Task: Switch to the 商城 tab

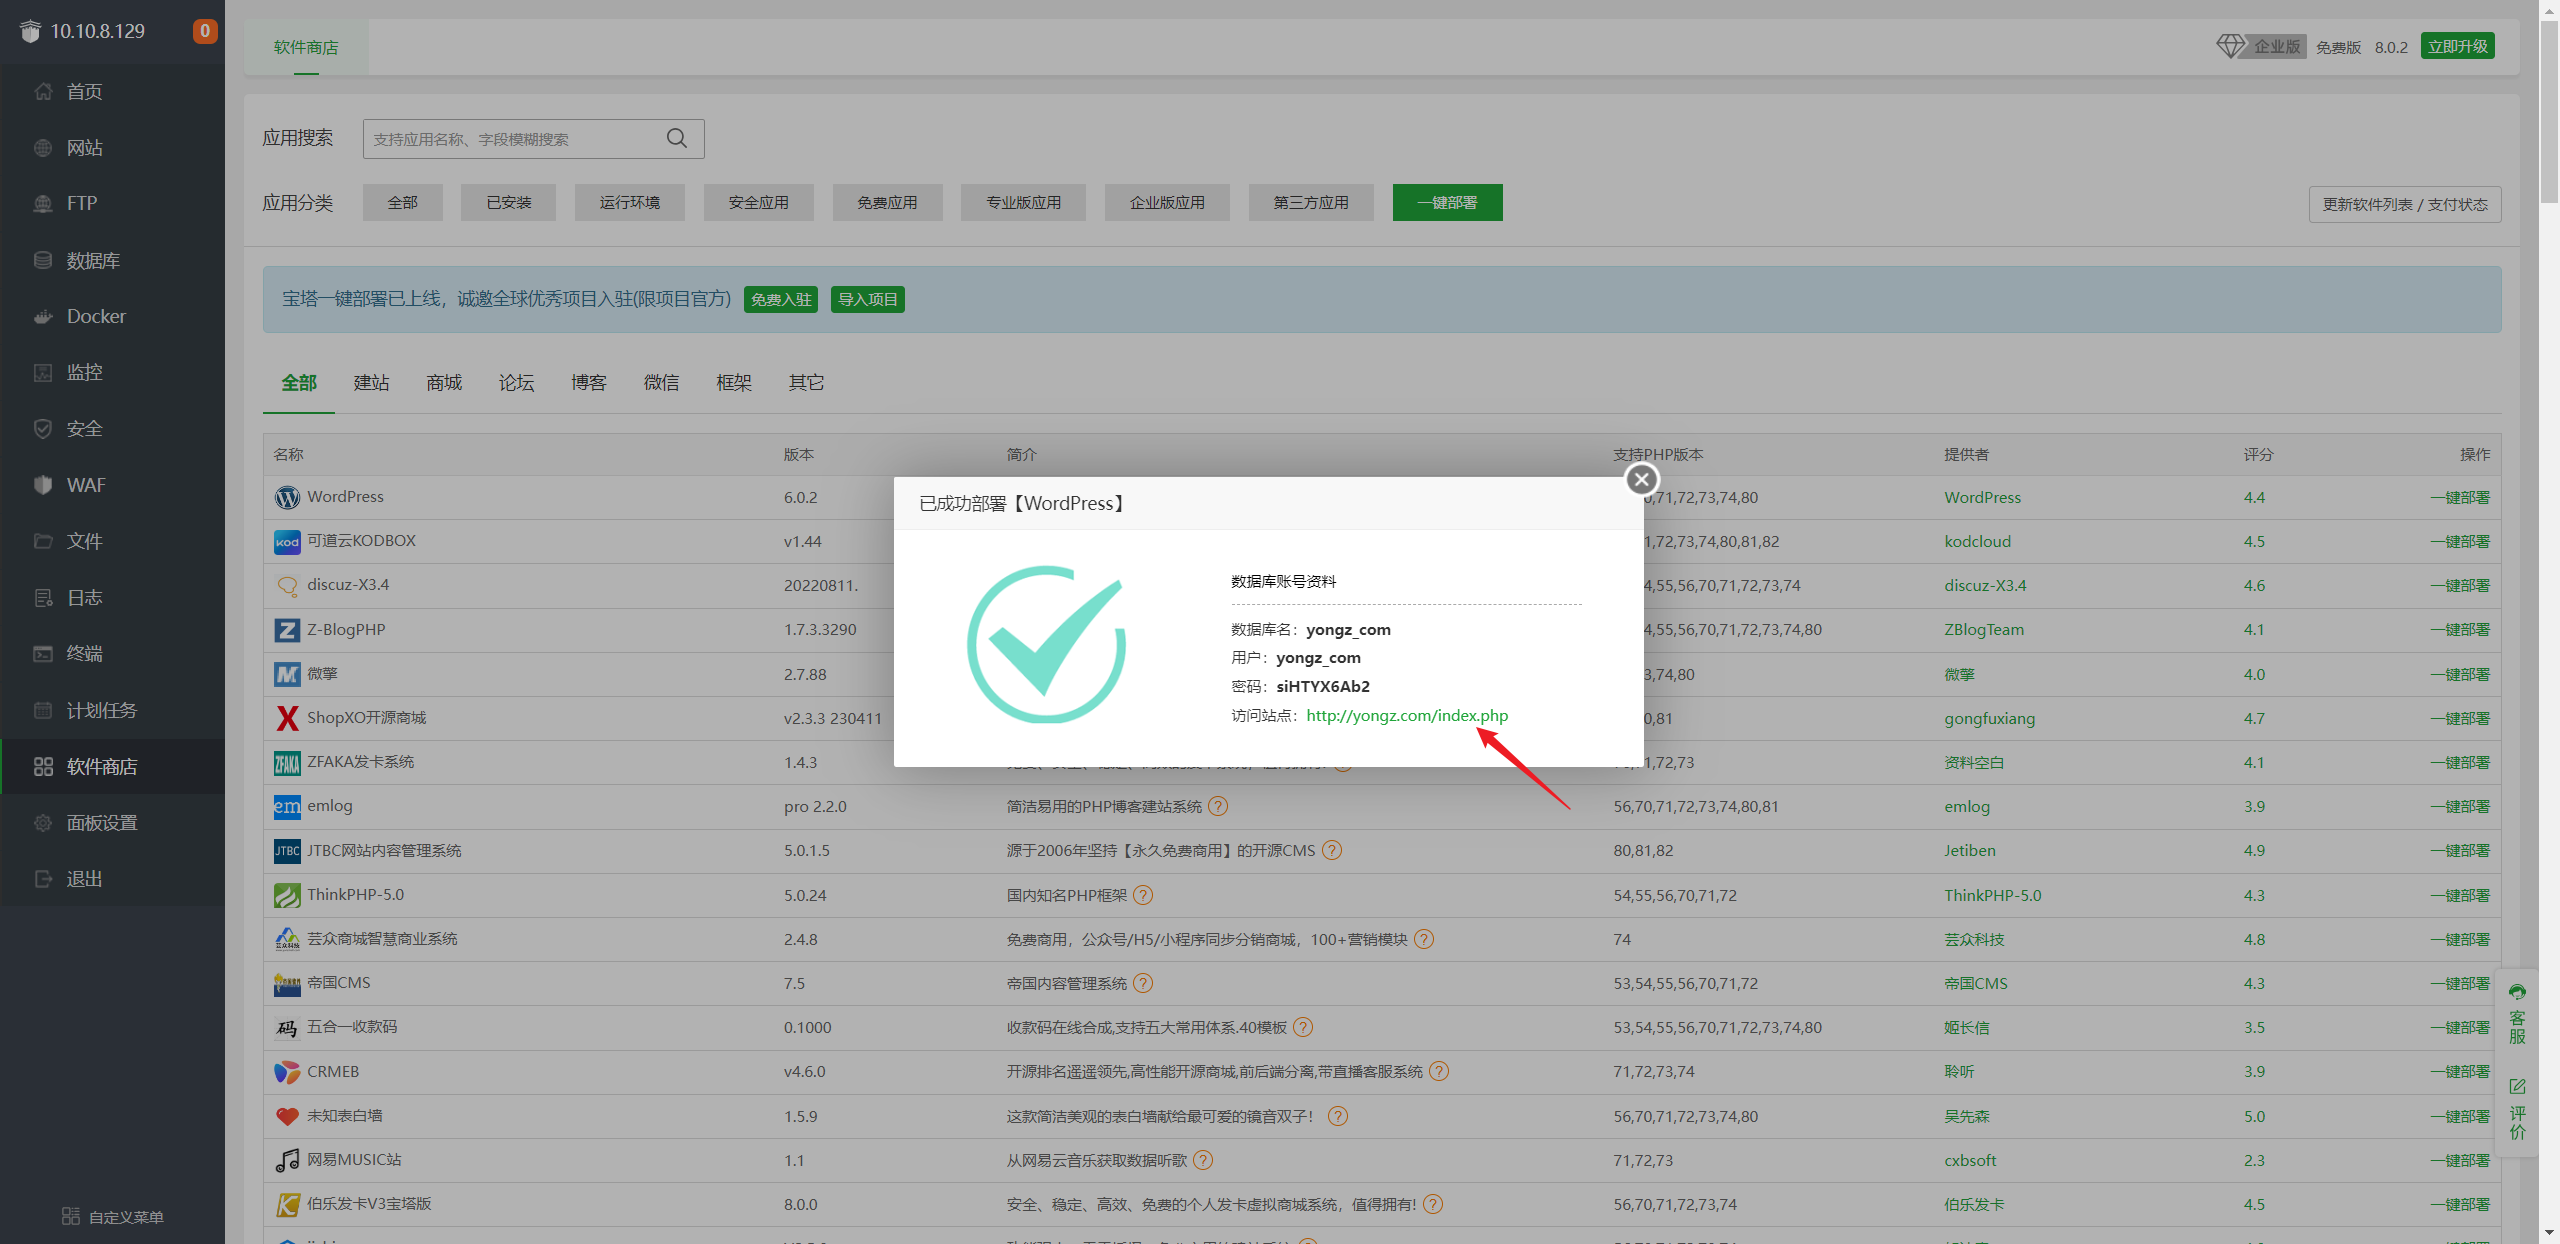Action: 444,383
